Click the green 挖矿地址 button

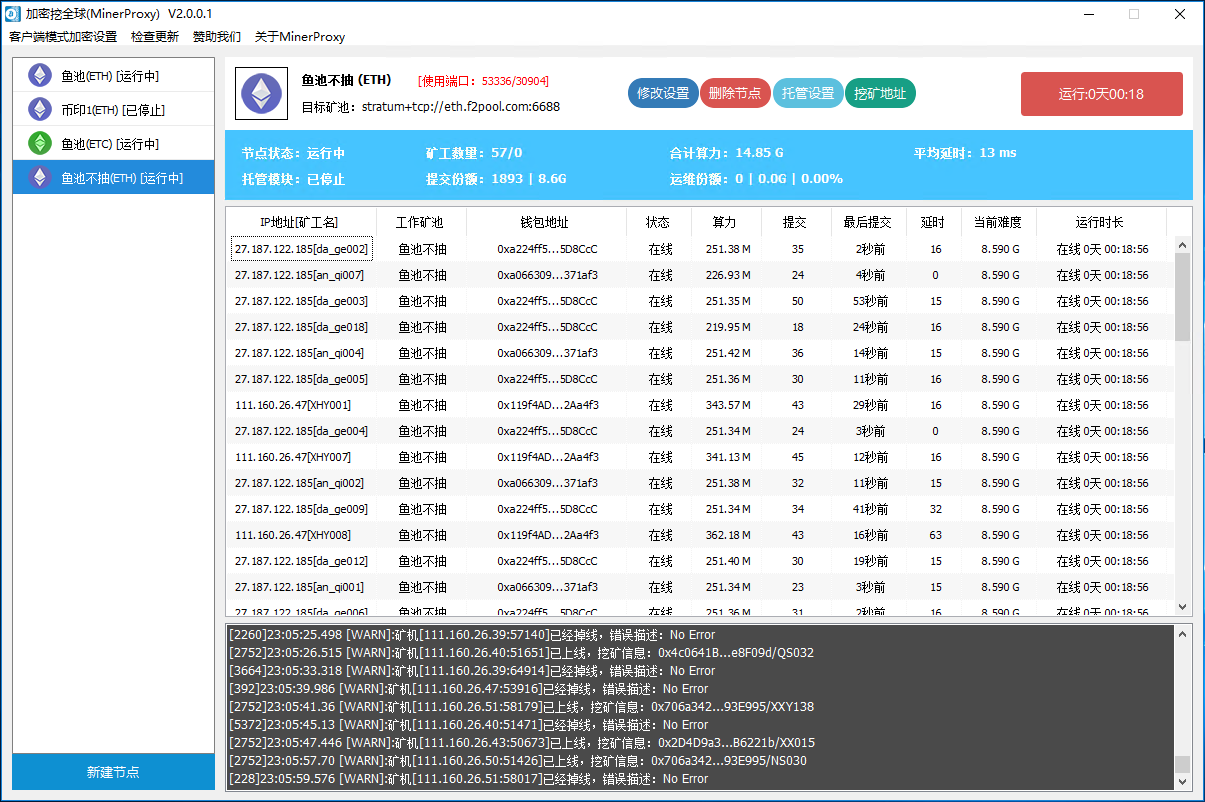[x=880, y=93]
